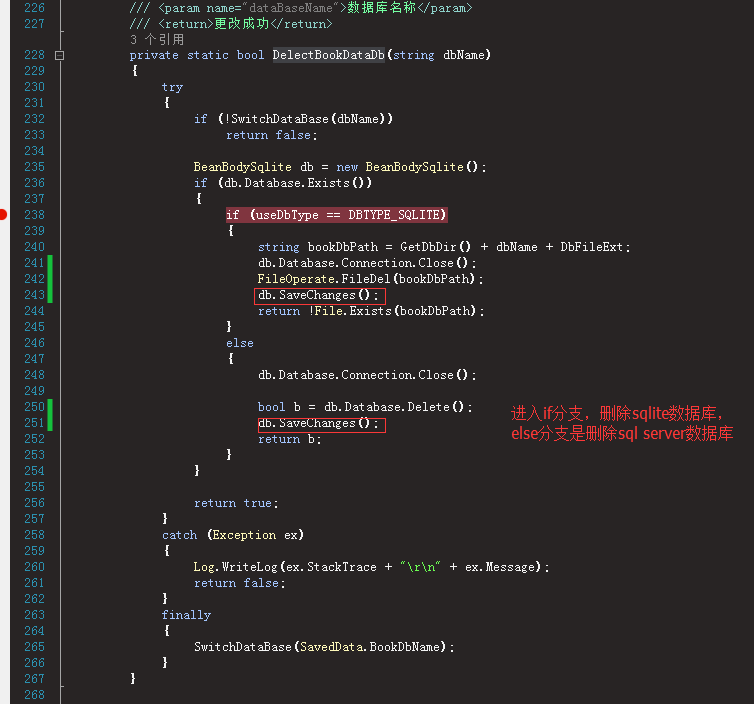
Task: Remove the breakpoint marker at line 238
Action: click(x=2, y=214)
